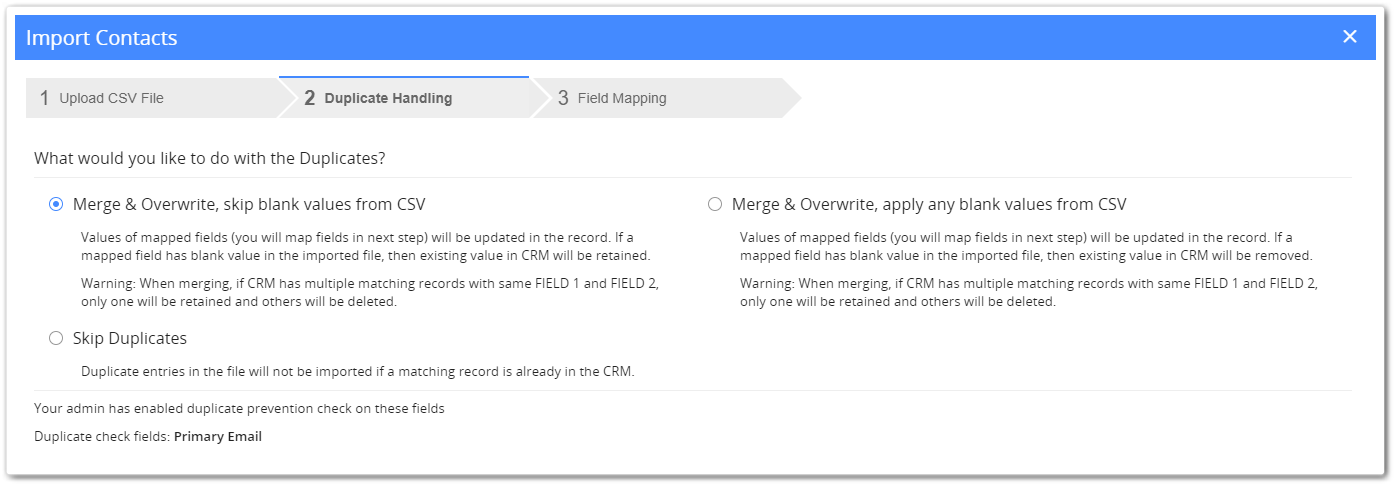The height and width of the screenshot is (487, 1397).
Task: Click the Import Contacts title bar text
Action: click(x=101, y=38)
